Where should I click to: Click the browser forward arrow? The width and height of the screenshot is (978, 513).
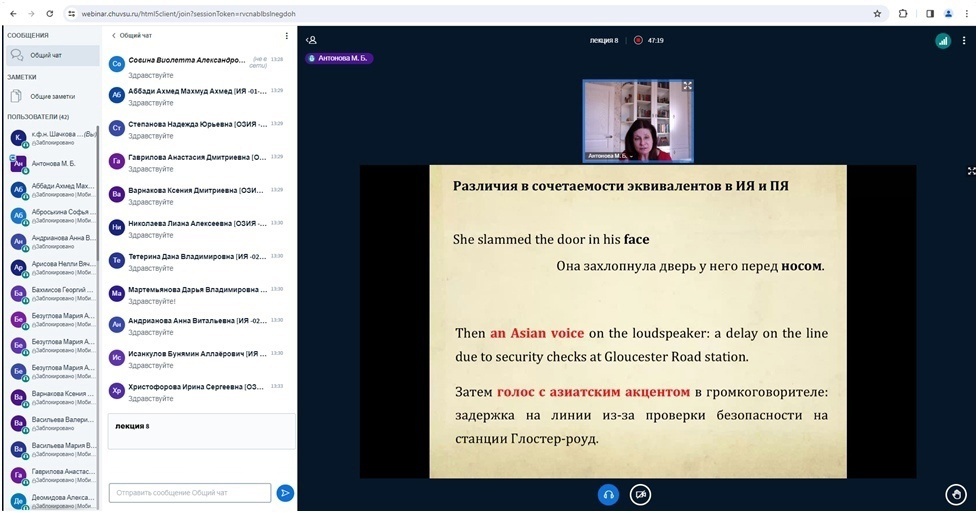click(31, 13)
